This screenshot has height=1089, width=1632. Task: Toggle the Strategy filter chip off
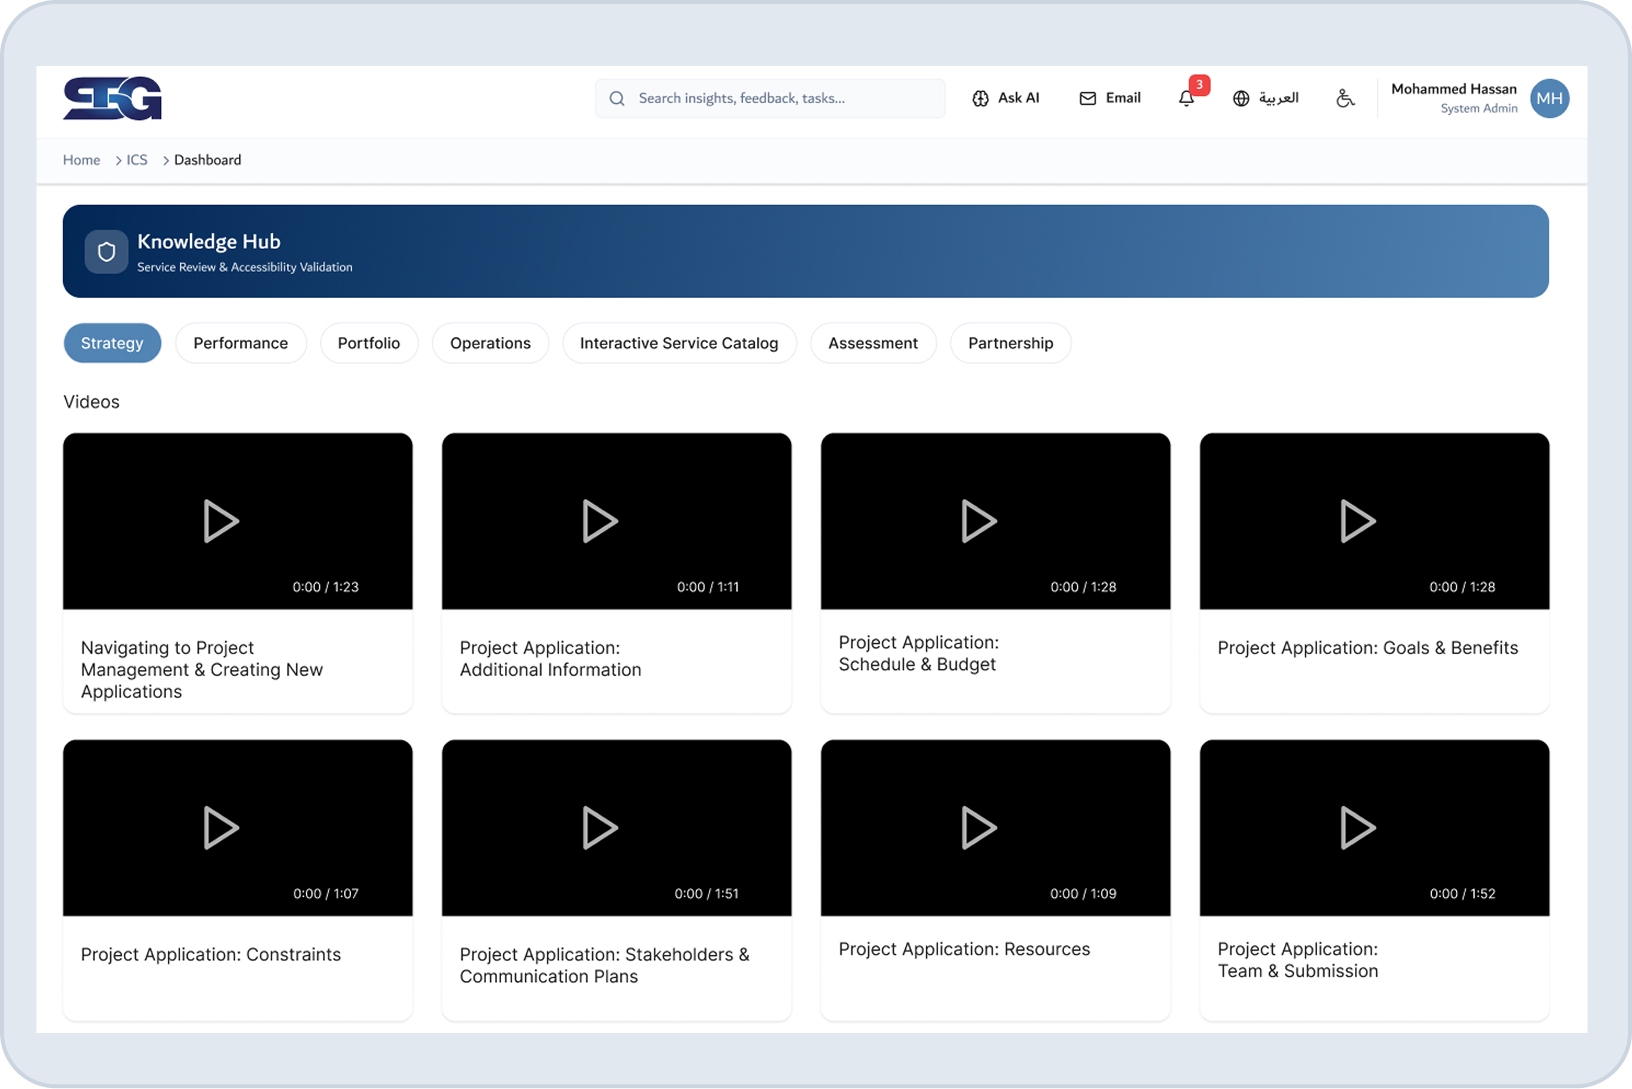tap(112, 343)
